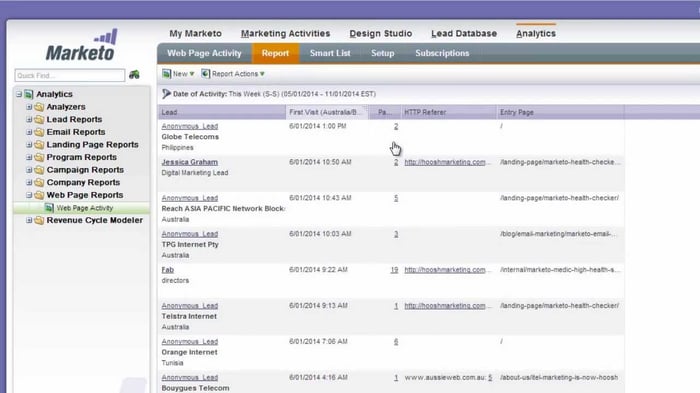Image resolution: width=700 pixels, height=393 pixels.
Task: Expand the Campaign Reports folder
Action: click(x=29, y=170)
